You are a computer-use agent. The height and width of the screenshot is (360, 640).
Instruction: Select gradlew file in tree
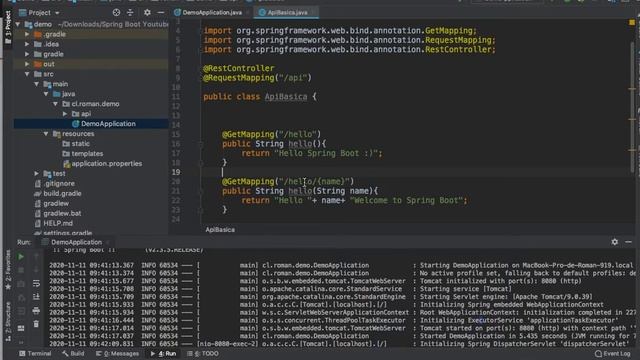(x=52, y=203)
